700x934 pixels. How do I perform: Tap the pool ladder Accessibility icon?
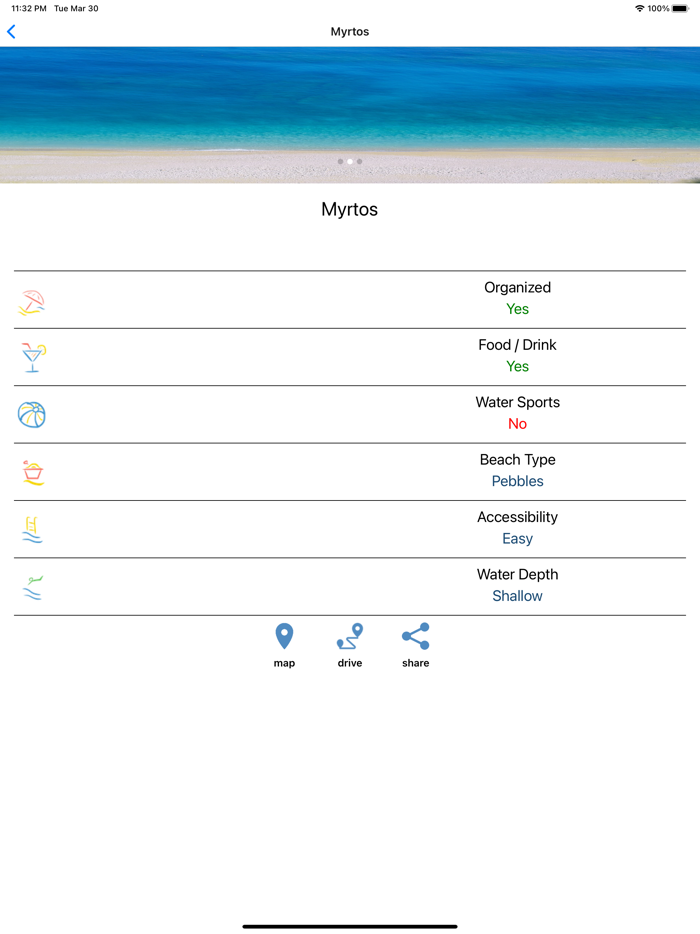click(32, 530)
